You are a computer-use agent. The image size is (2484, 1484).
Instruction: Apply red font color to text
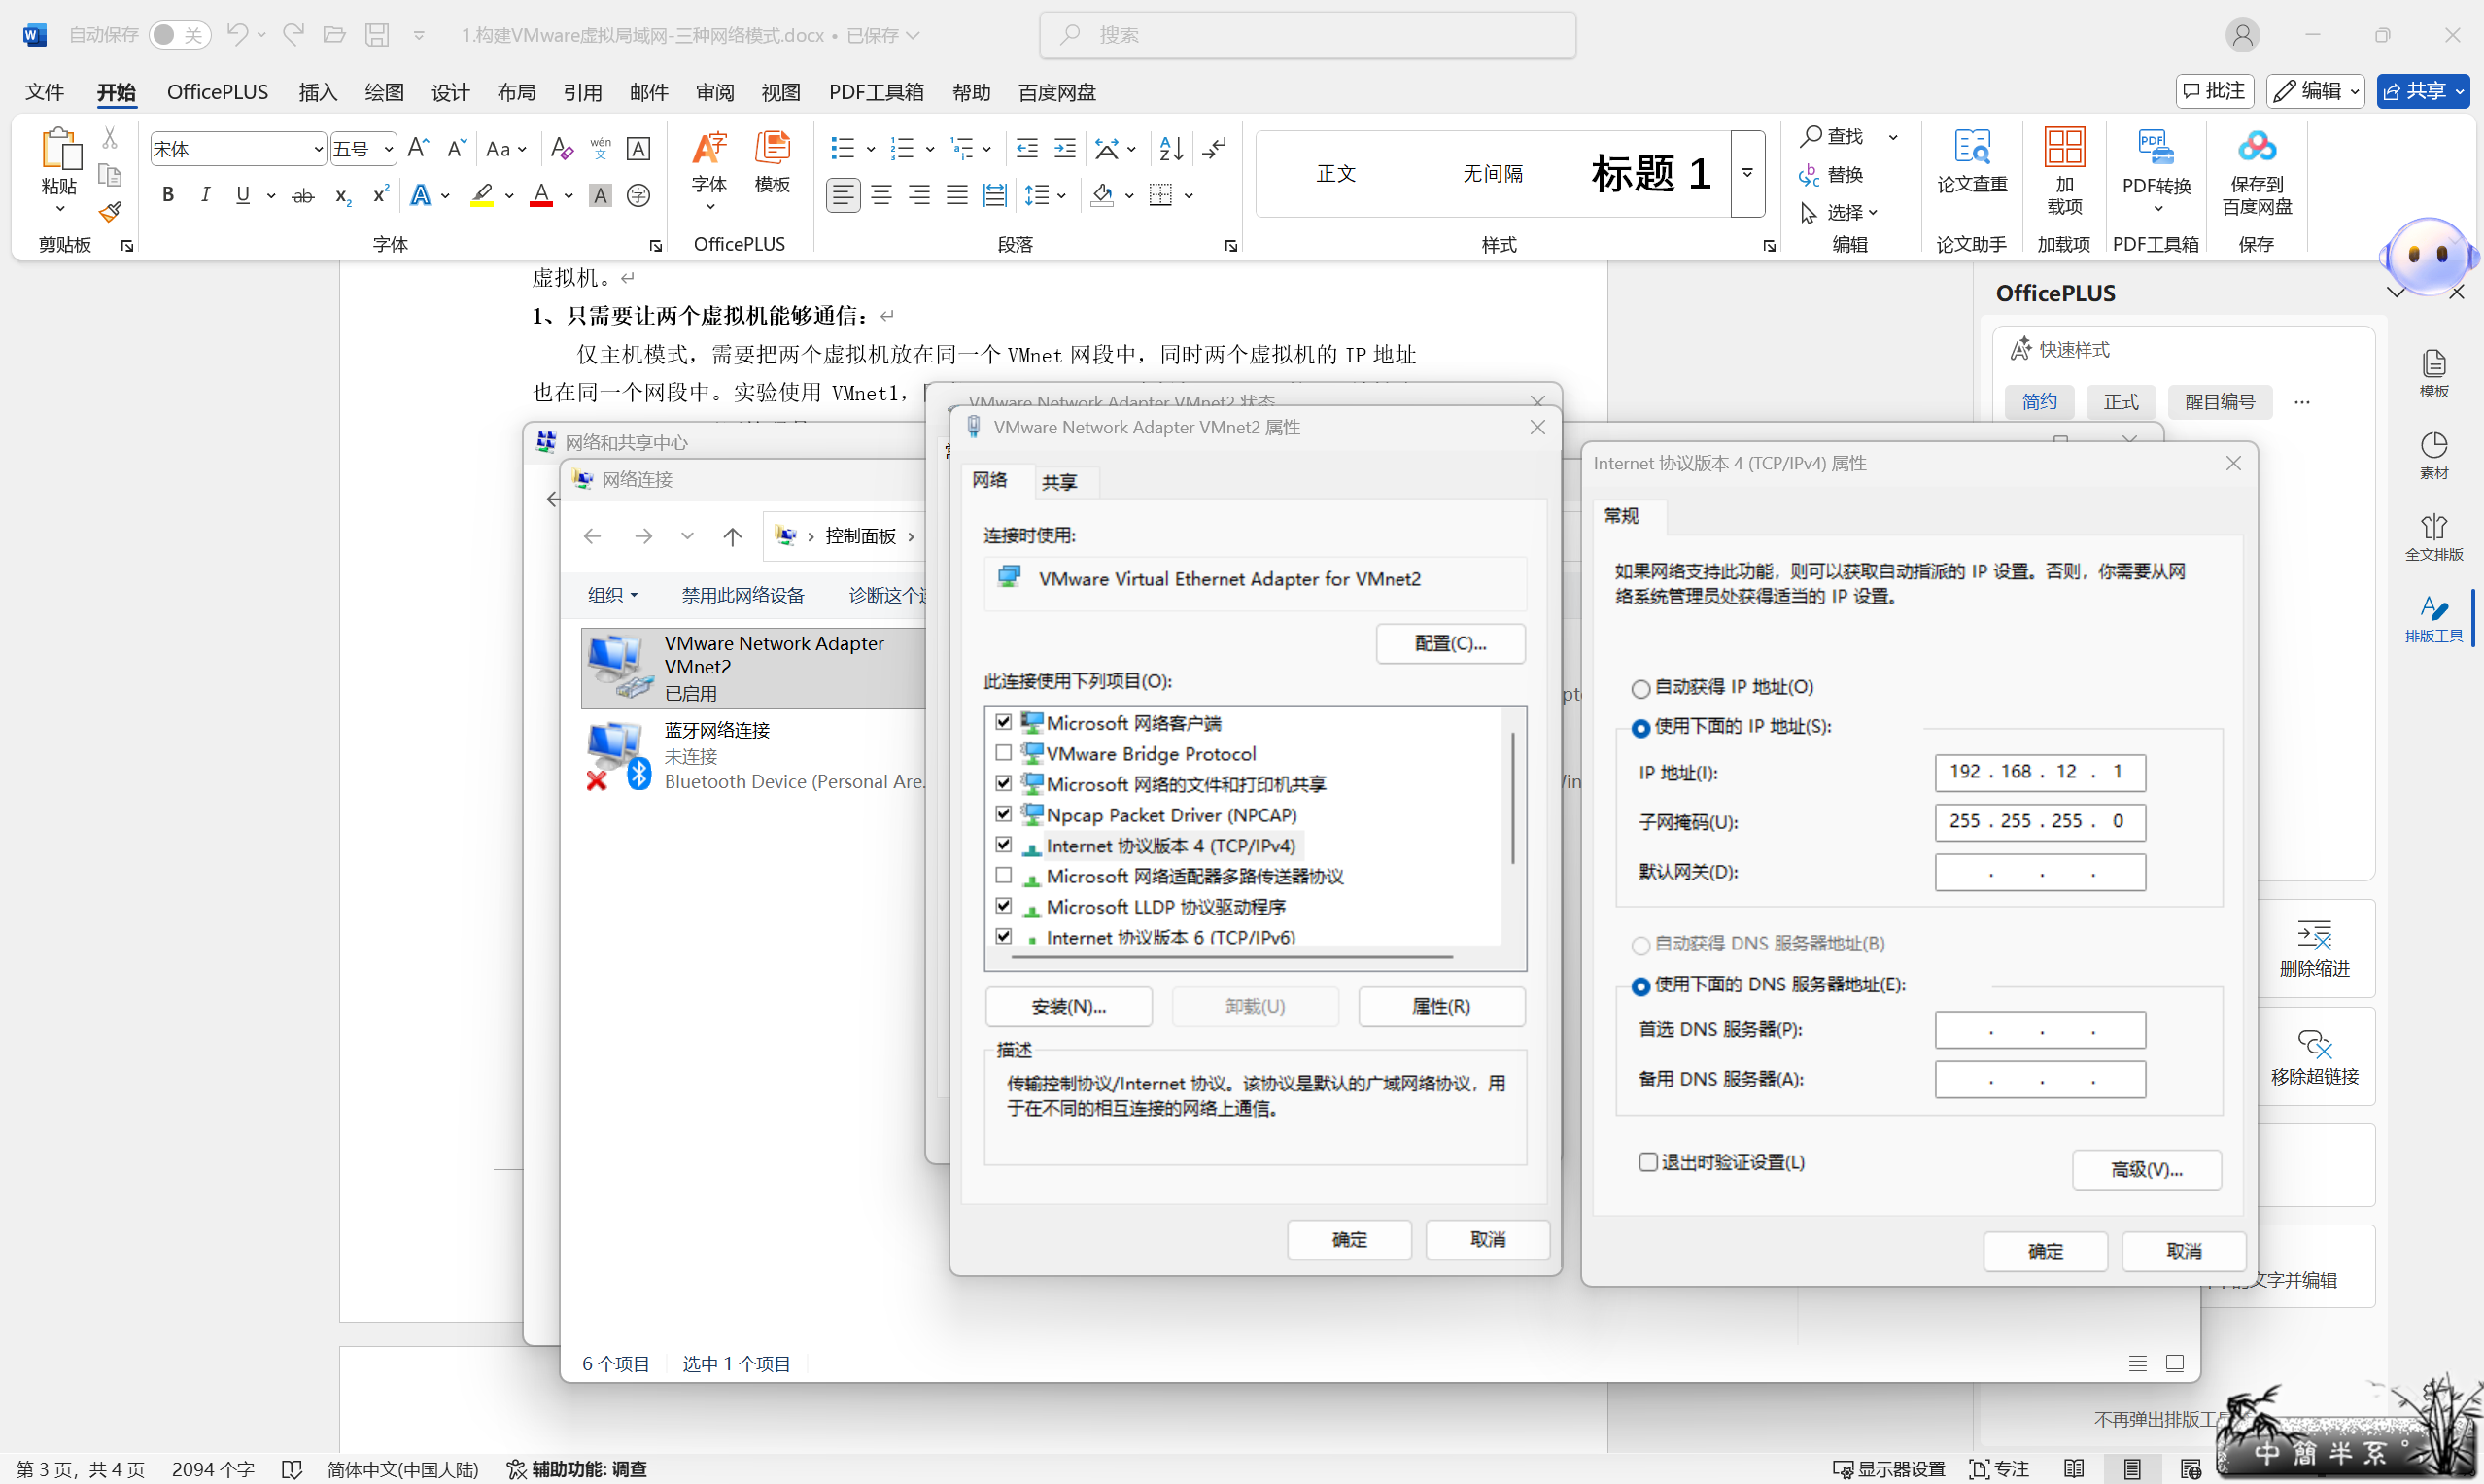coord(540,196)
